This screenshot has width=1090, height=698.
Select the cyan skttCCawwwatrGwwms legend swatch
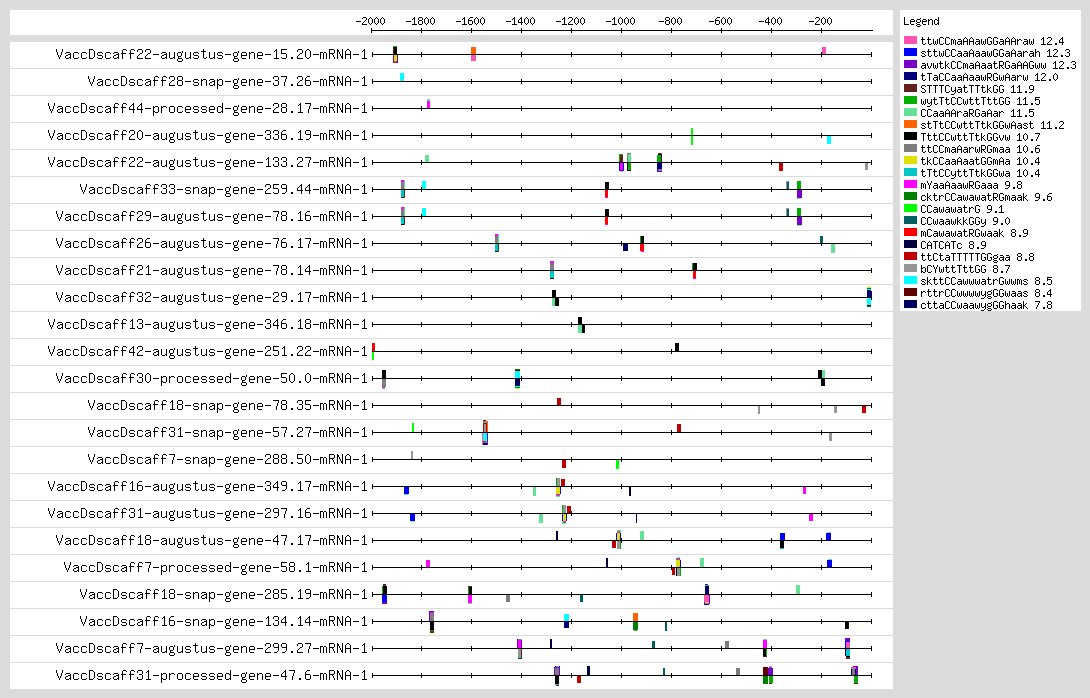coord(909,281)
